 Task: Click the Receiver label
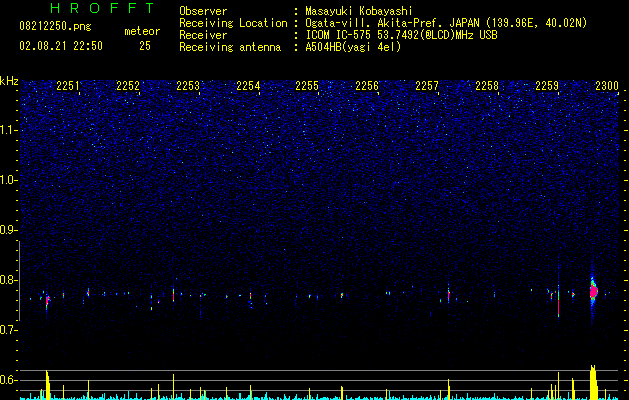coord(203,35)
